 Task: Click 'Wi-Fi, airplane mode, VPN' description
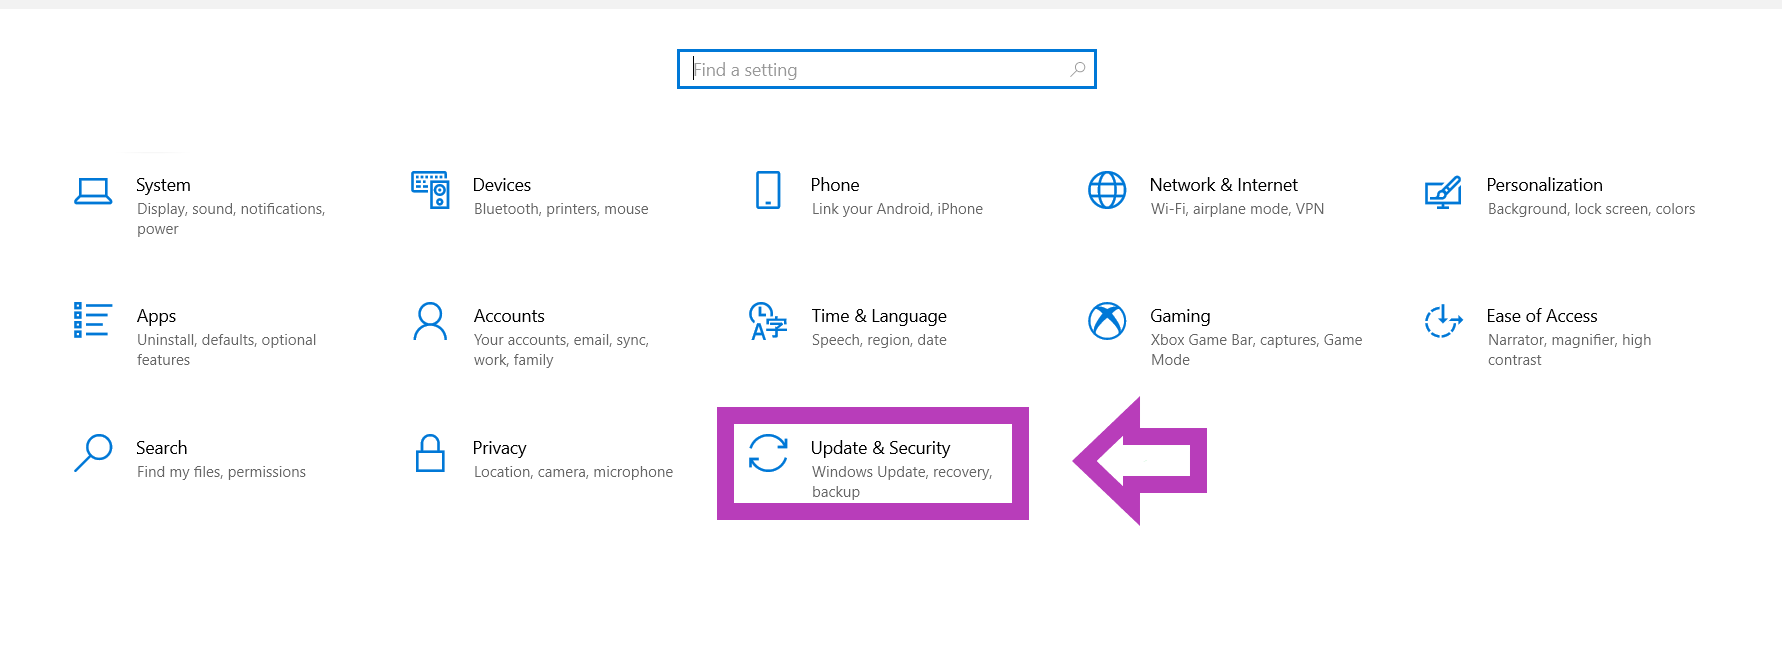(1237, 209)
